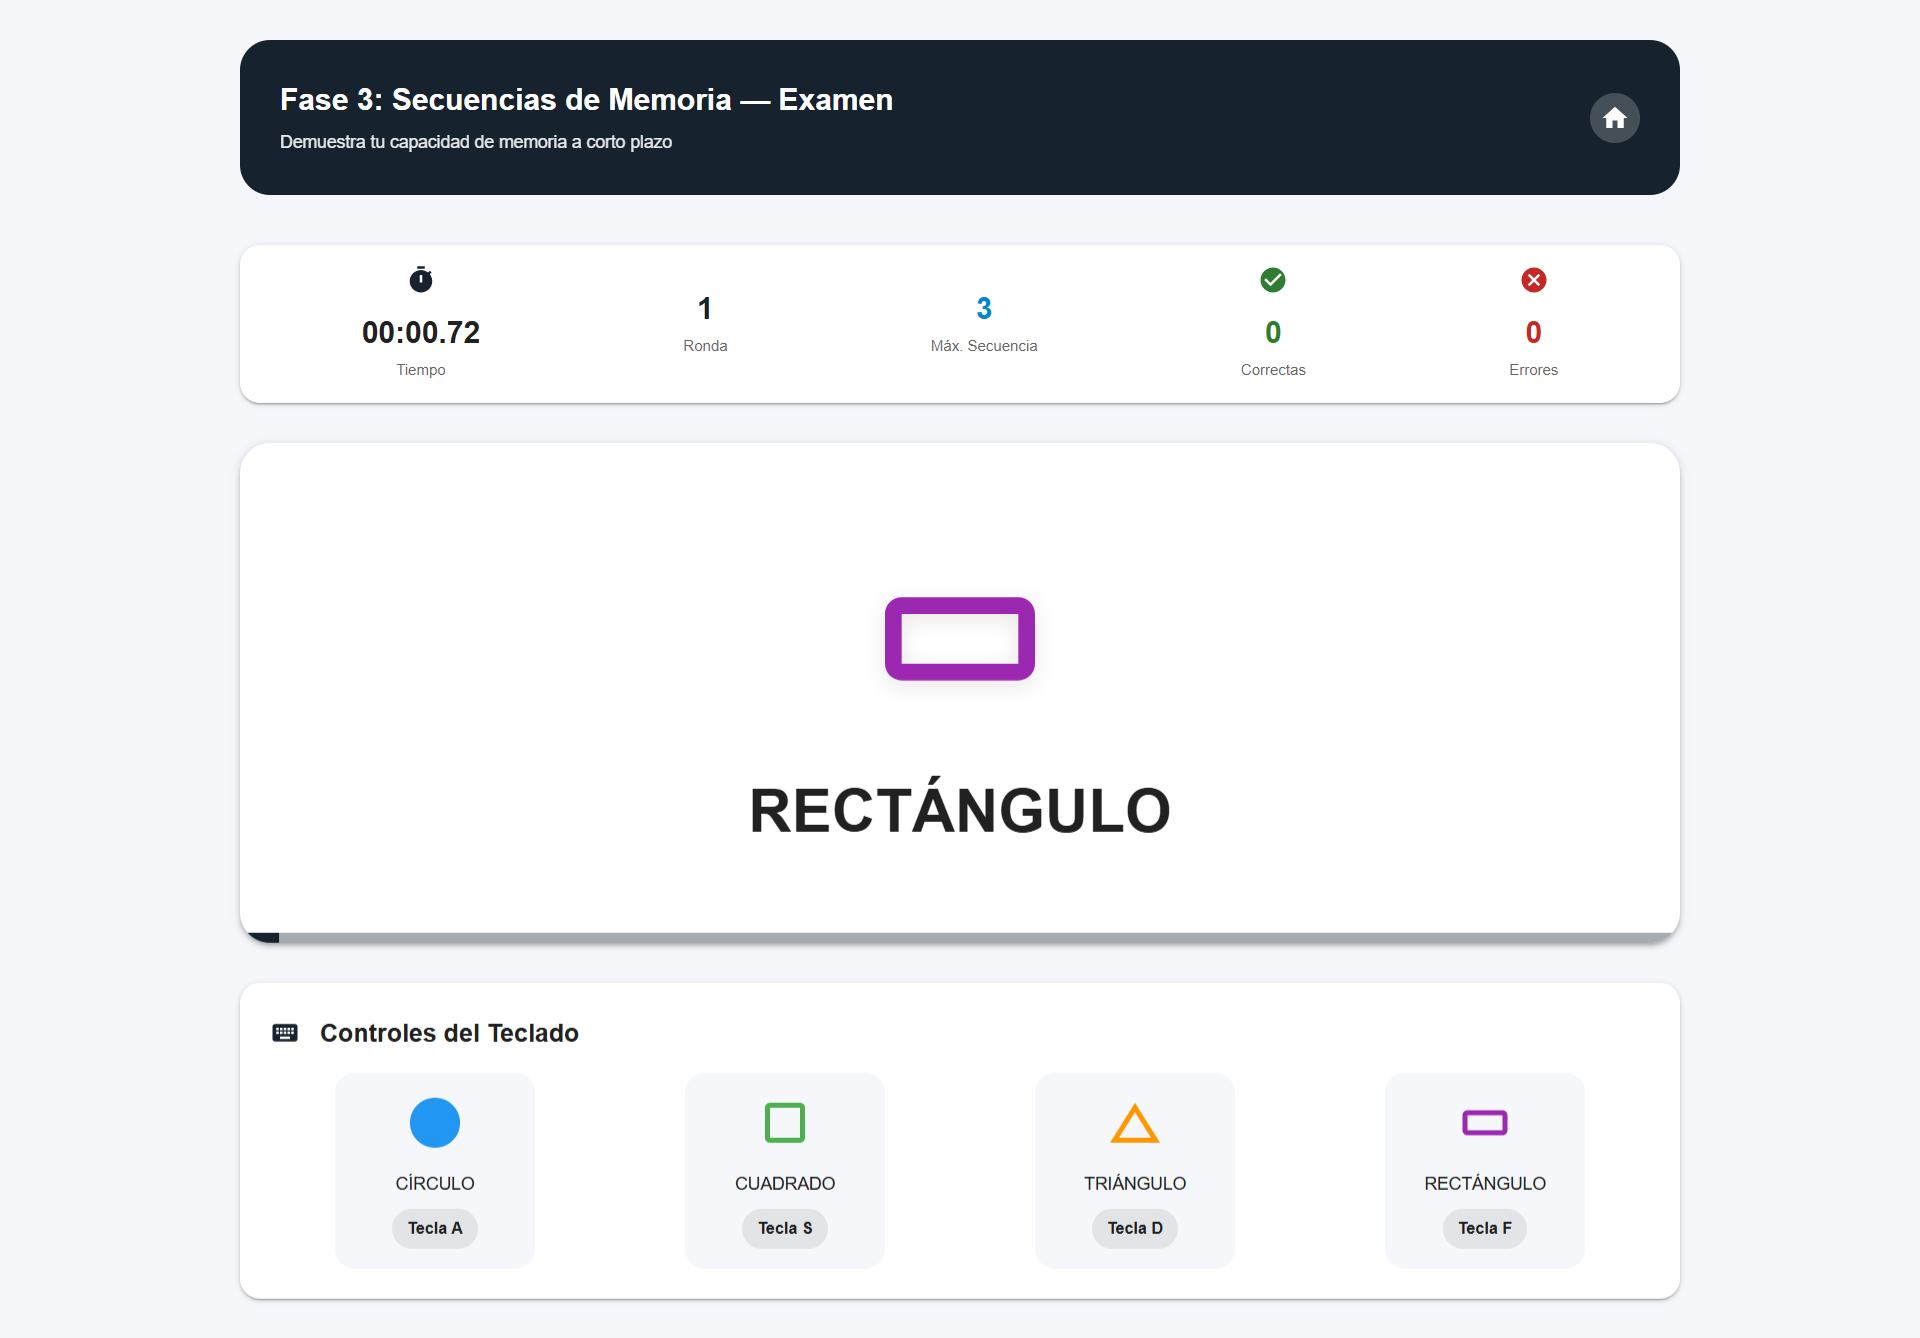The image size is (1920, 1338).
Task: Click the Máx. Secuencia value of 3
Action: coord(984,307)
